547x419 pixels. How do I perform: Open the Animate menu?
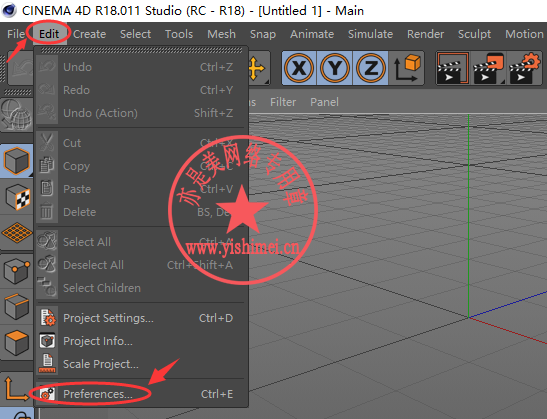click(x=312, y=34)
